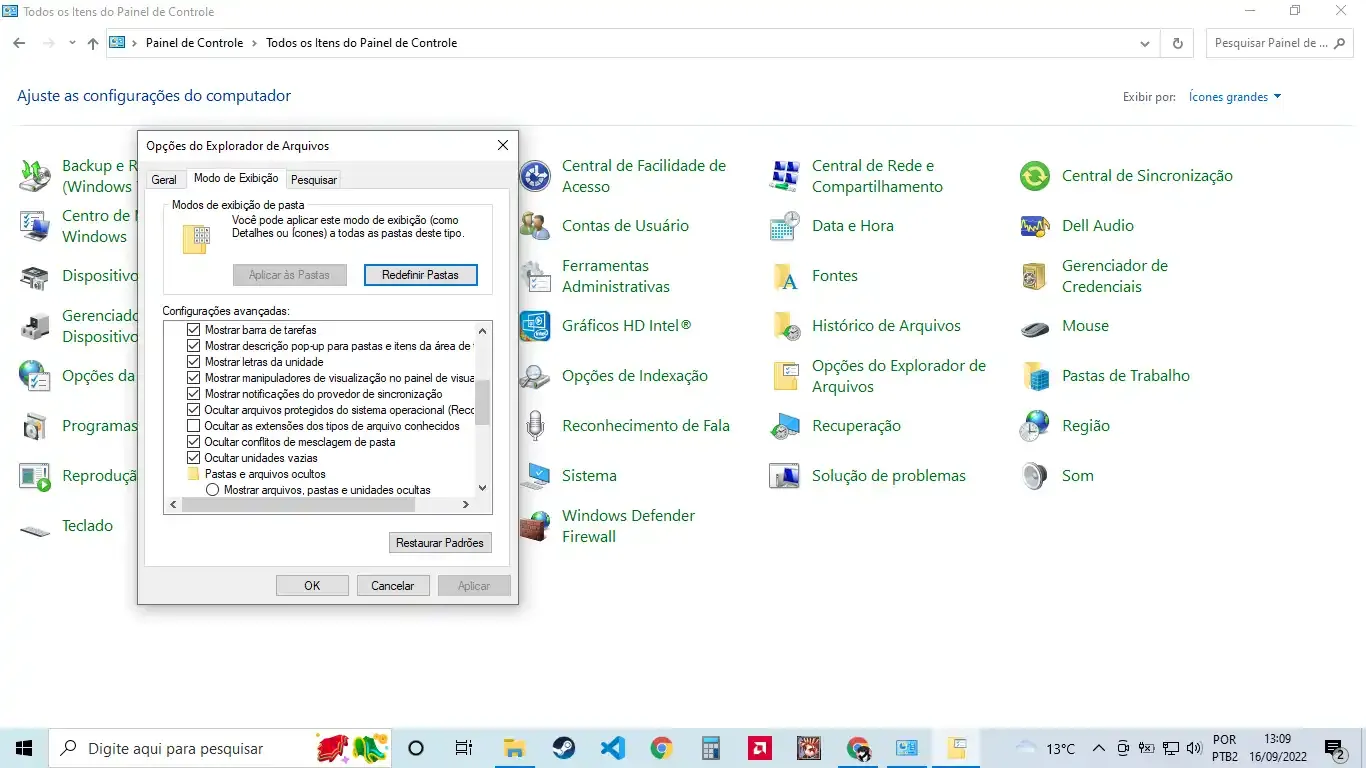Open Pastas de Trabalho icon
This screenshot has width=1366, height=768.
1035,376
